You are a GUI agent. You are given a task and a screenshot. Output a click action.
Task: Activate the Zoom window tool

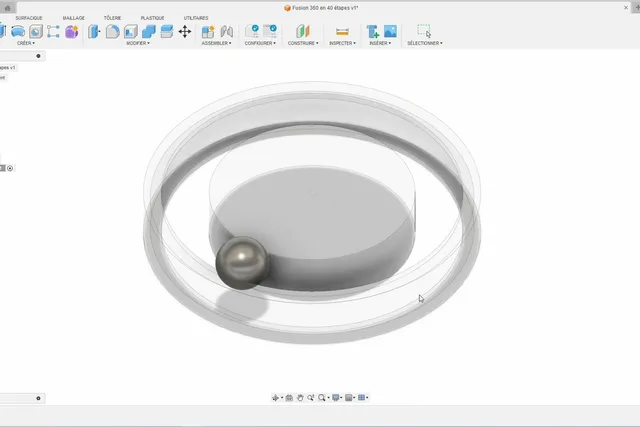(x=311, y=398)
